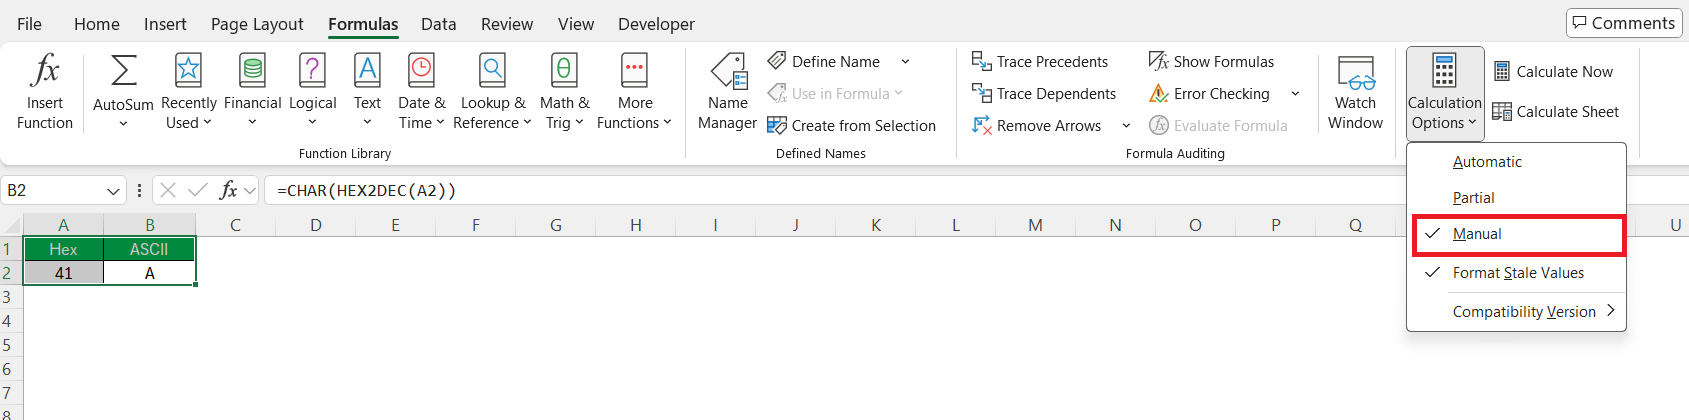Open Text functions library

tap(367, 91)
